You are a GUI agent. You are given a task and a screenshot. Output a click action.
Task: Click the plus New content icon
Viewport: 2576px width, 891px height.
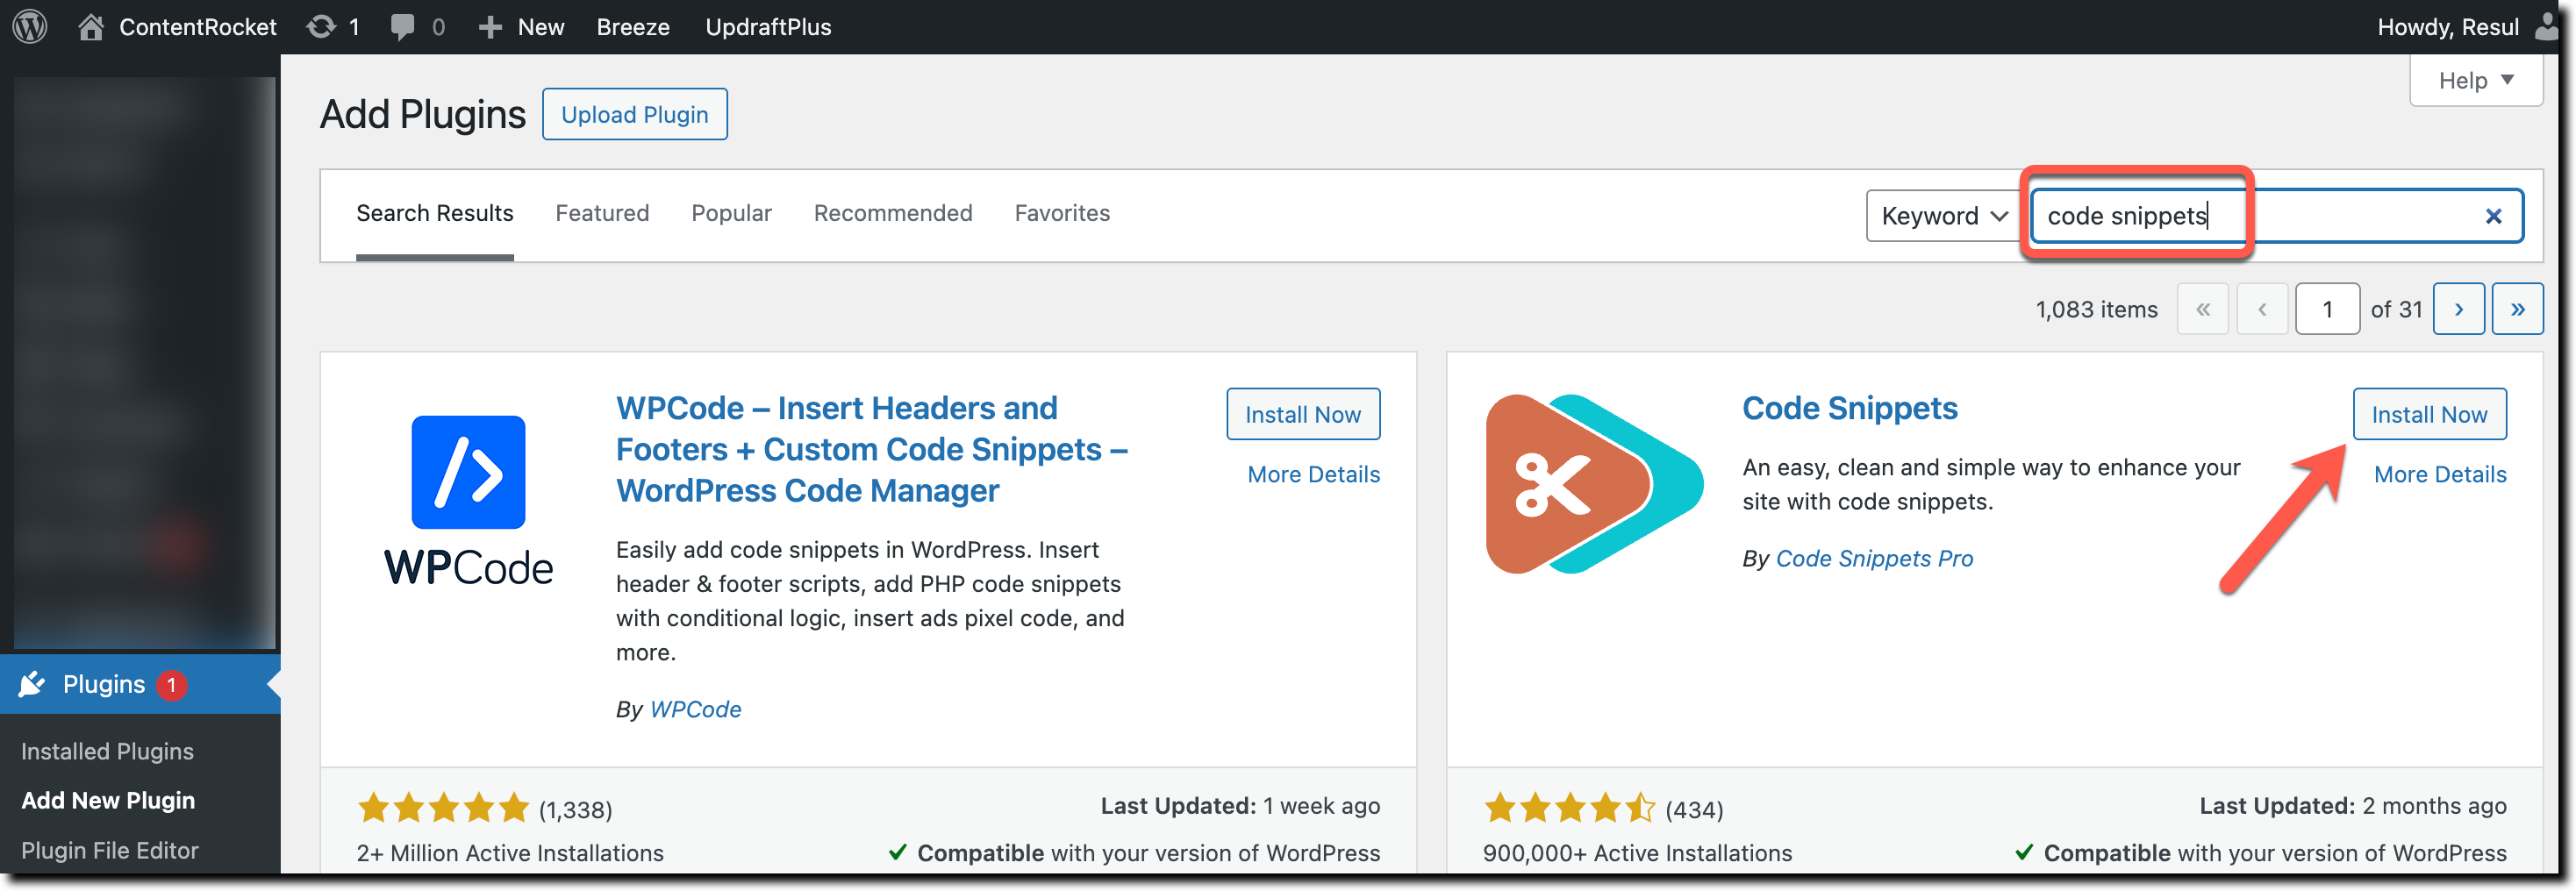(x=490, y=27)
